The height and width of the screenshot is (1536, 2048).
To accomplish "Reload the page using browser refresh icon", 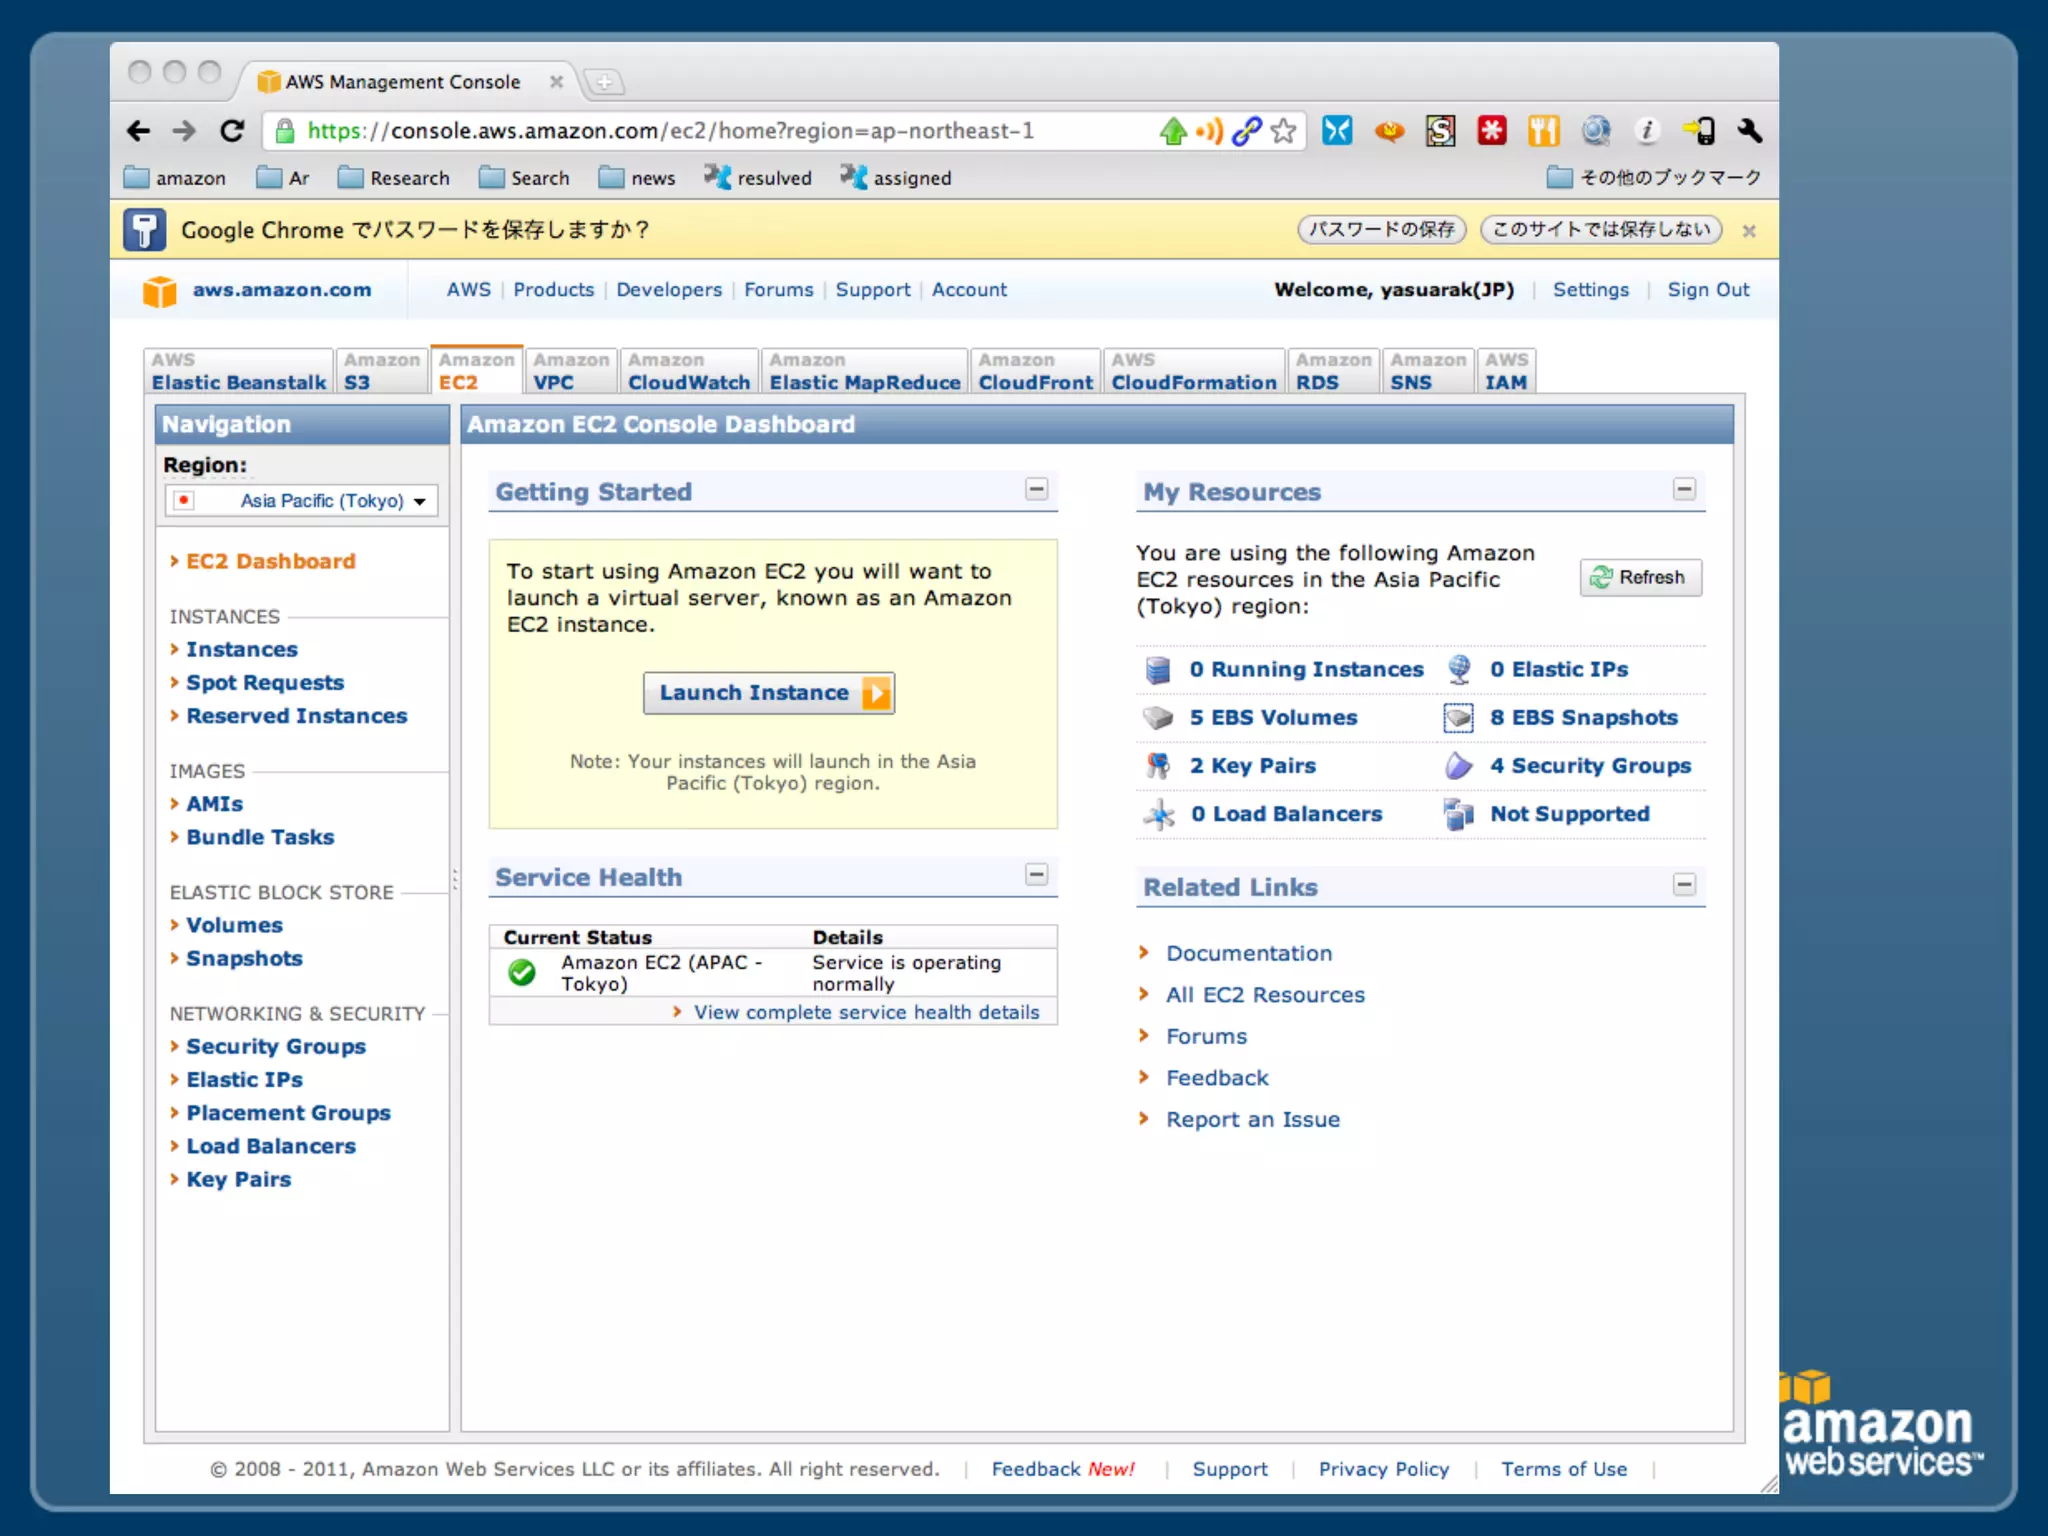I will 232,131.
